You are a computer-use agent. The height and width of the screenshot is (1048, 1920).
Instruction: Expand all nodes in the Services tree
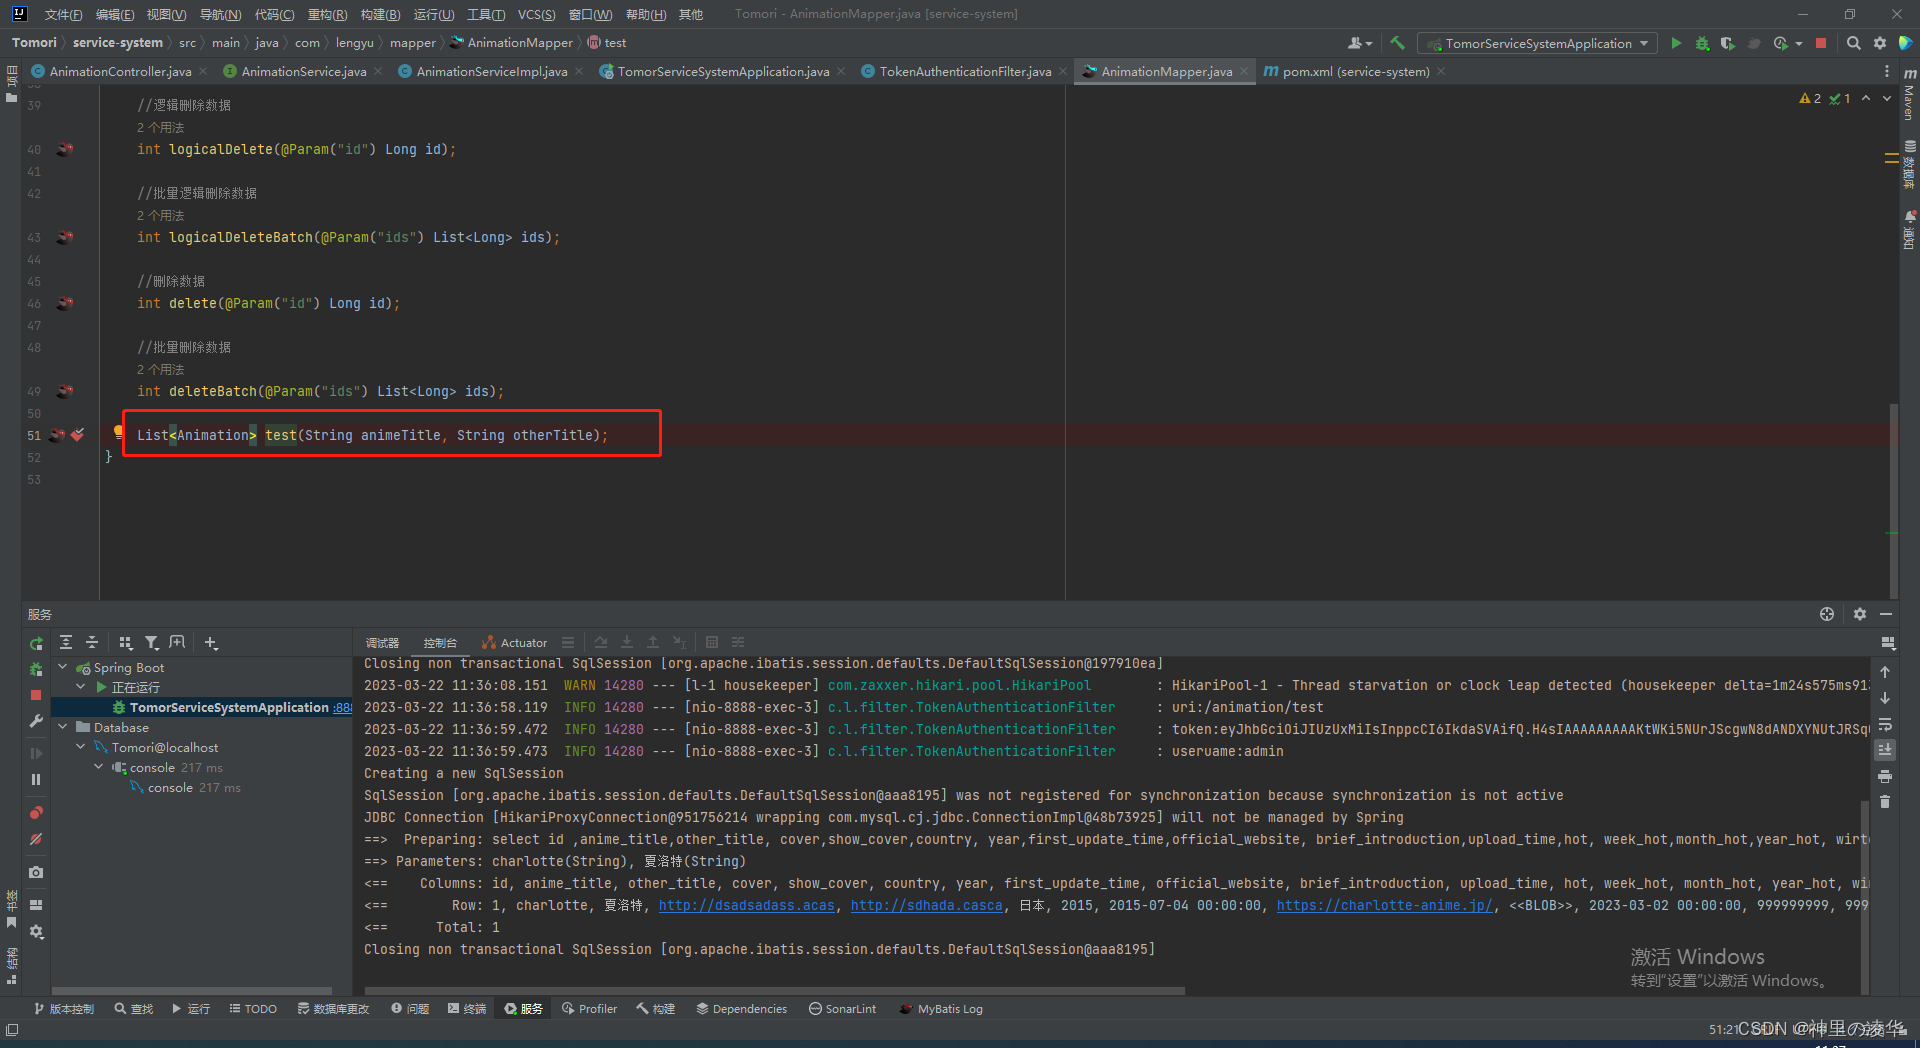coord(66,643)
